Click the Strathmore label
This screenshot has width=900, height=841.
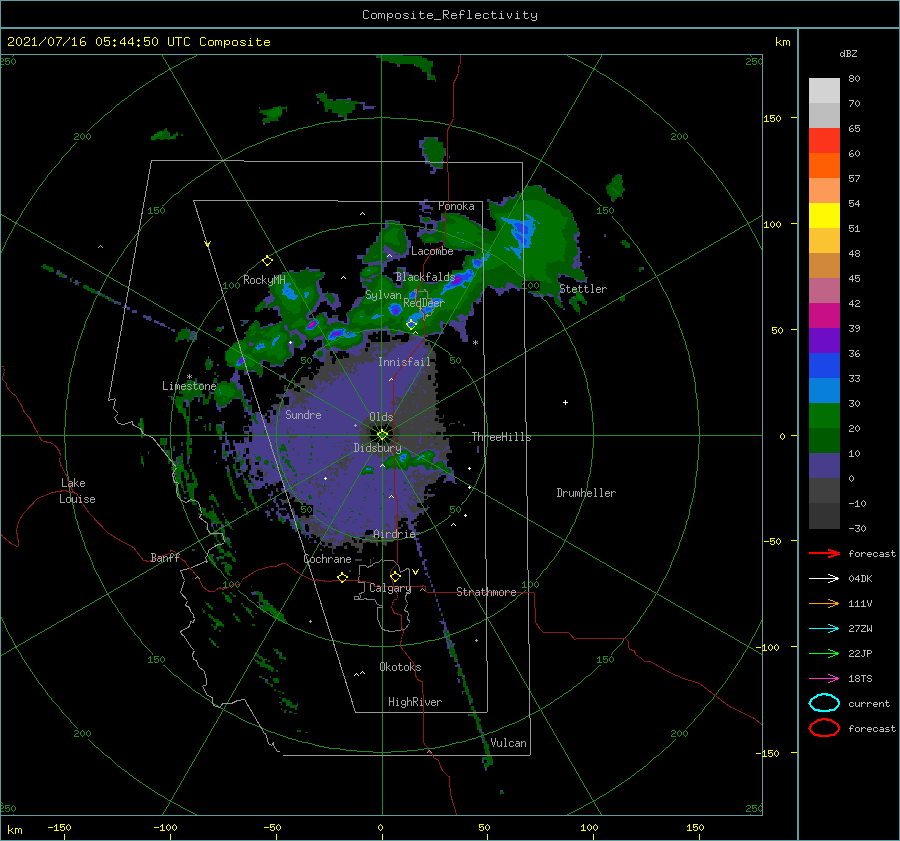tap(486, 592)
